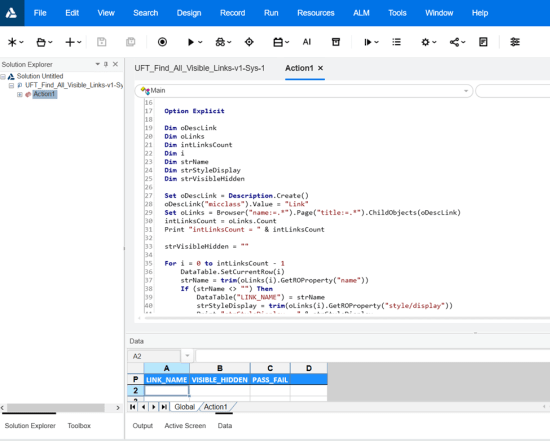Click the debug bug toolbar icon
Viewport: 550px width, 441px height.
click(220, 42)
